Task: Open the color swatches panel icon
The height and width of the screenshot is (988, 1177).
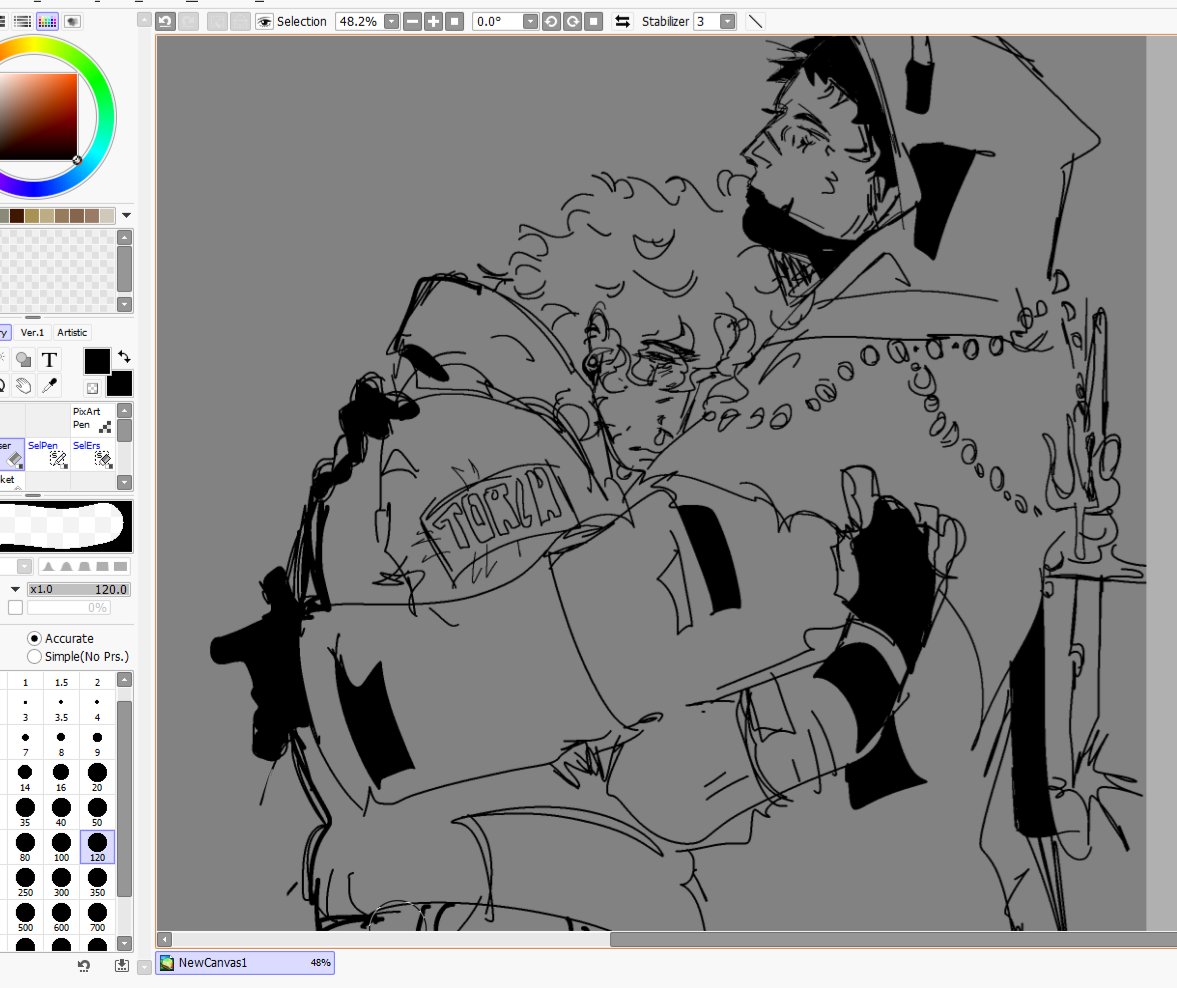Action: coord(47,21)
